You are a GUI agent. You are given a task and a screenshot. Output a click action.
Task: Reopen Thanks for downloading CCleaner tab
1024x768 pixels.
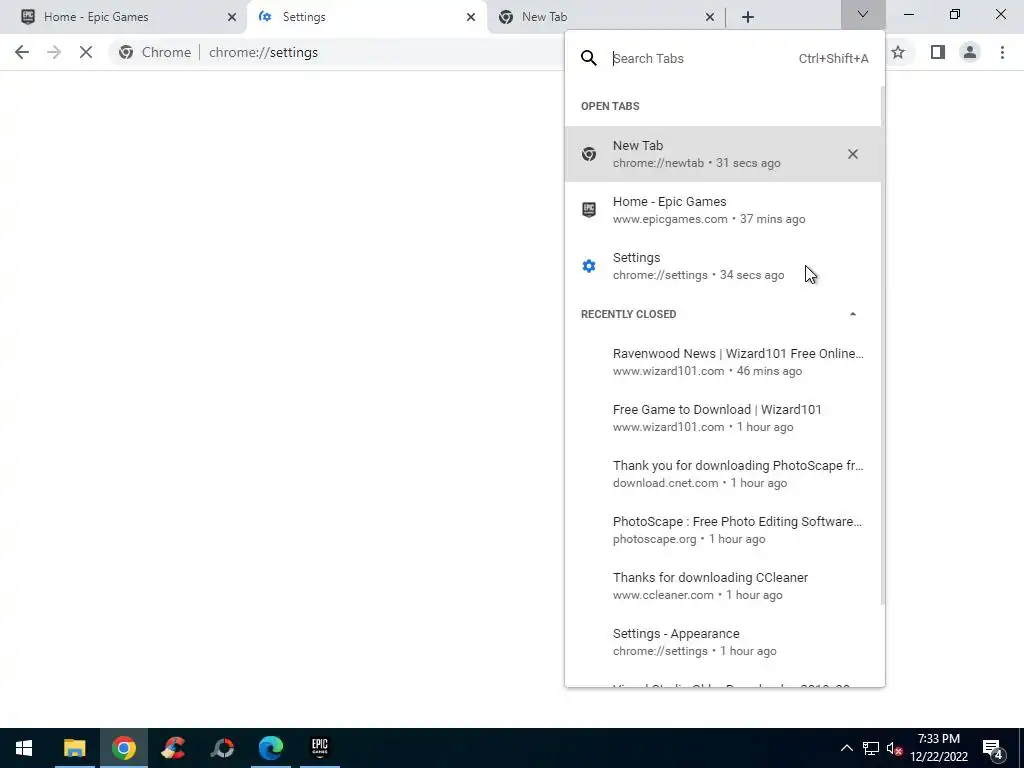(x=723, y=586)
